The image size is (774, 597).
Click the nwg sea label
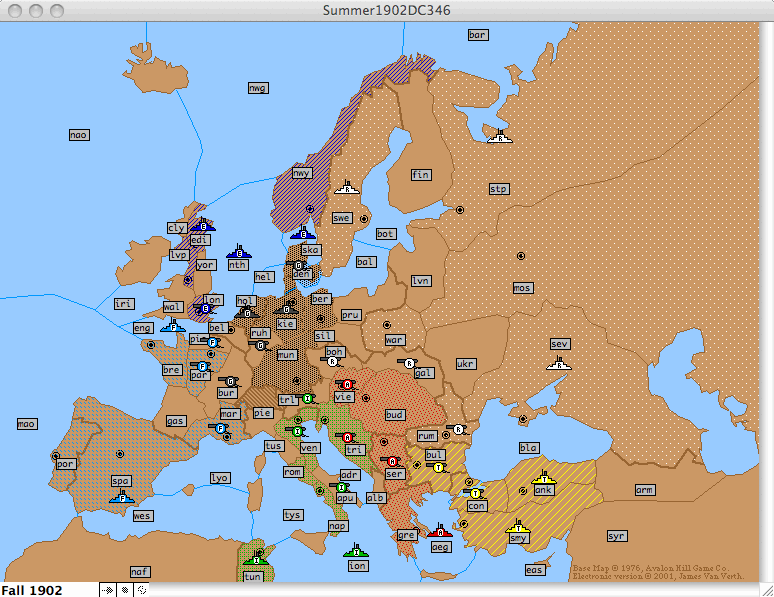[258, 88]
